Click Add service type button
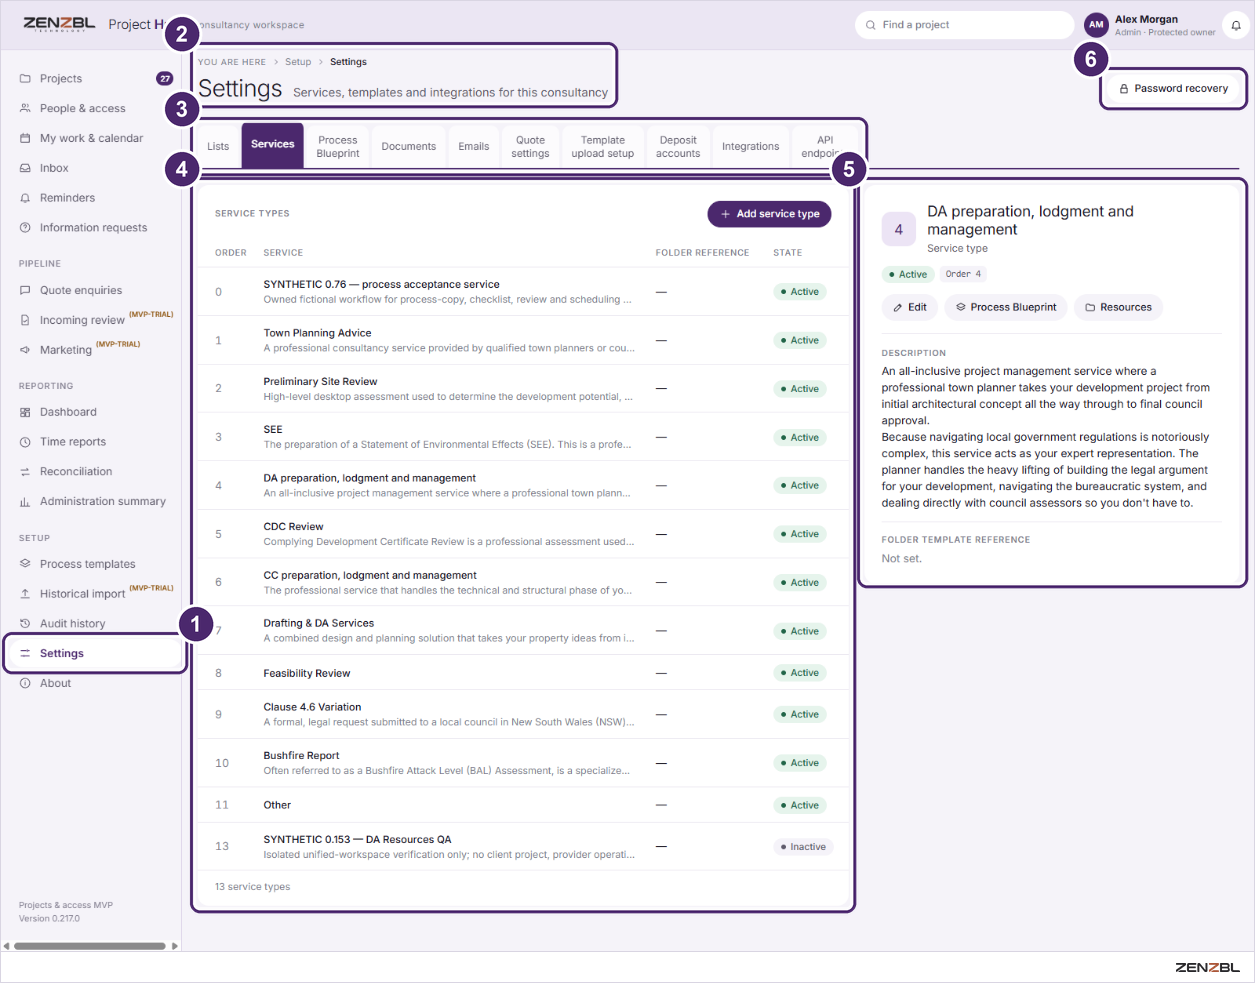 tap(769, 214)
